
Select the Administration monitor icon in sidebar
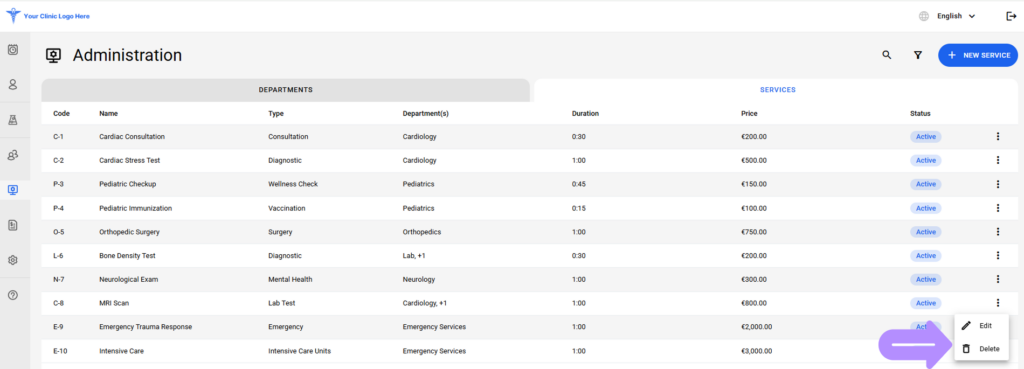click(12, 190)
